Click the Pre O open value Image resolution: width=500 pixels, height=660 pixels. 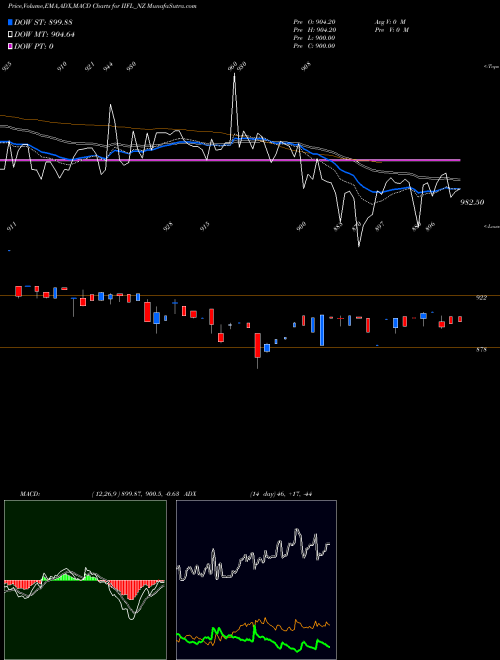click(314, 22)
